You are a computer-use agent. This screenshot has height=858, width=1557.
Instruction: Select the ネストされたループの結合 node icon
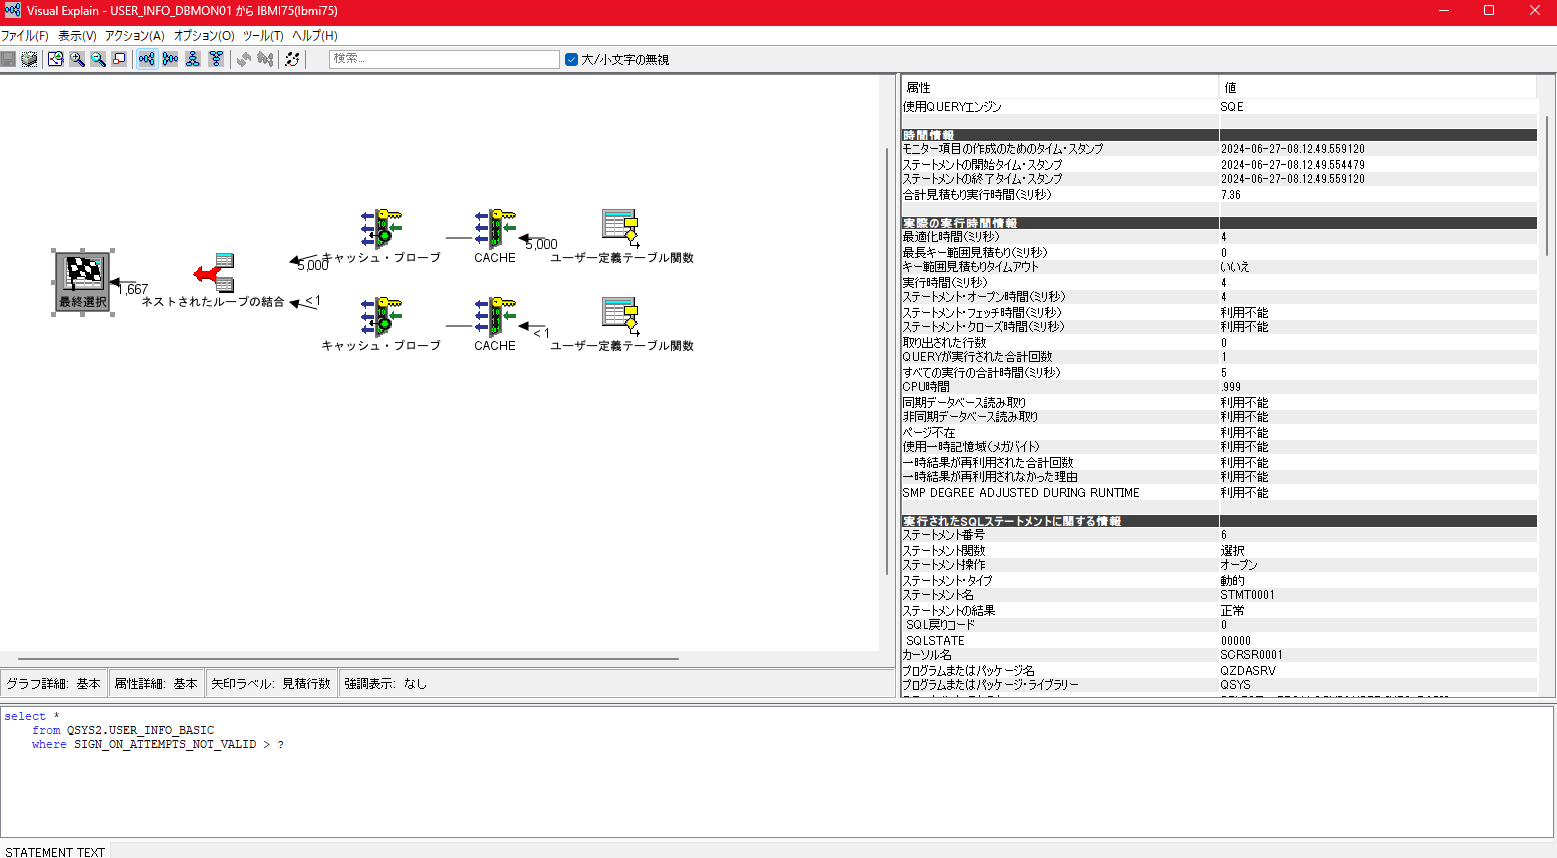pyautogui.click(x=214, y=273)
